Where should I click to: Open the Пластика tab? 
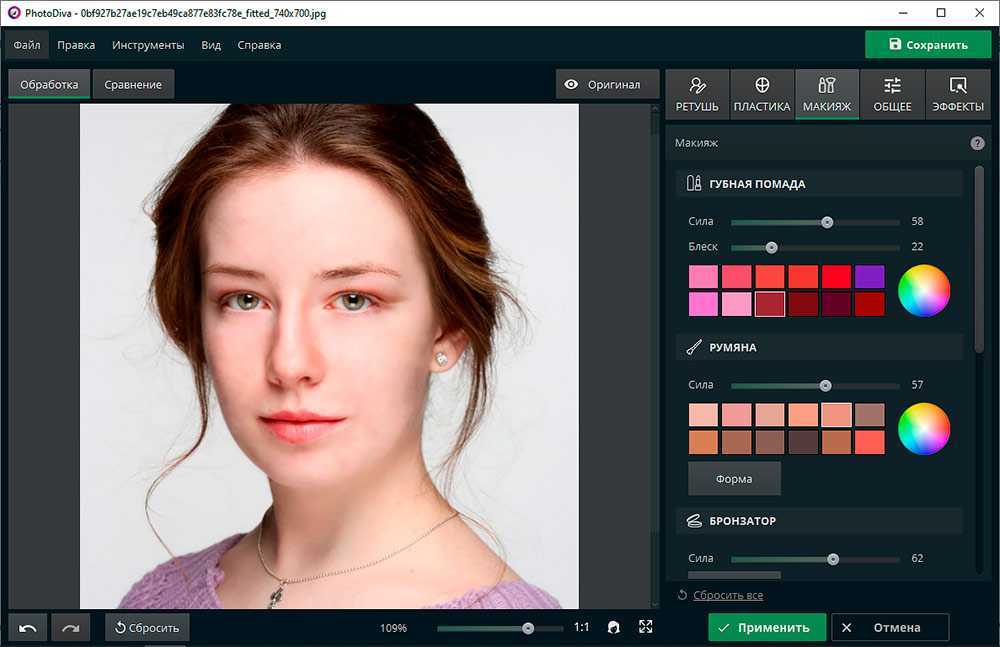tap(762, 94)
